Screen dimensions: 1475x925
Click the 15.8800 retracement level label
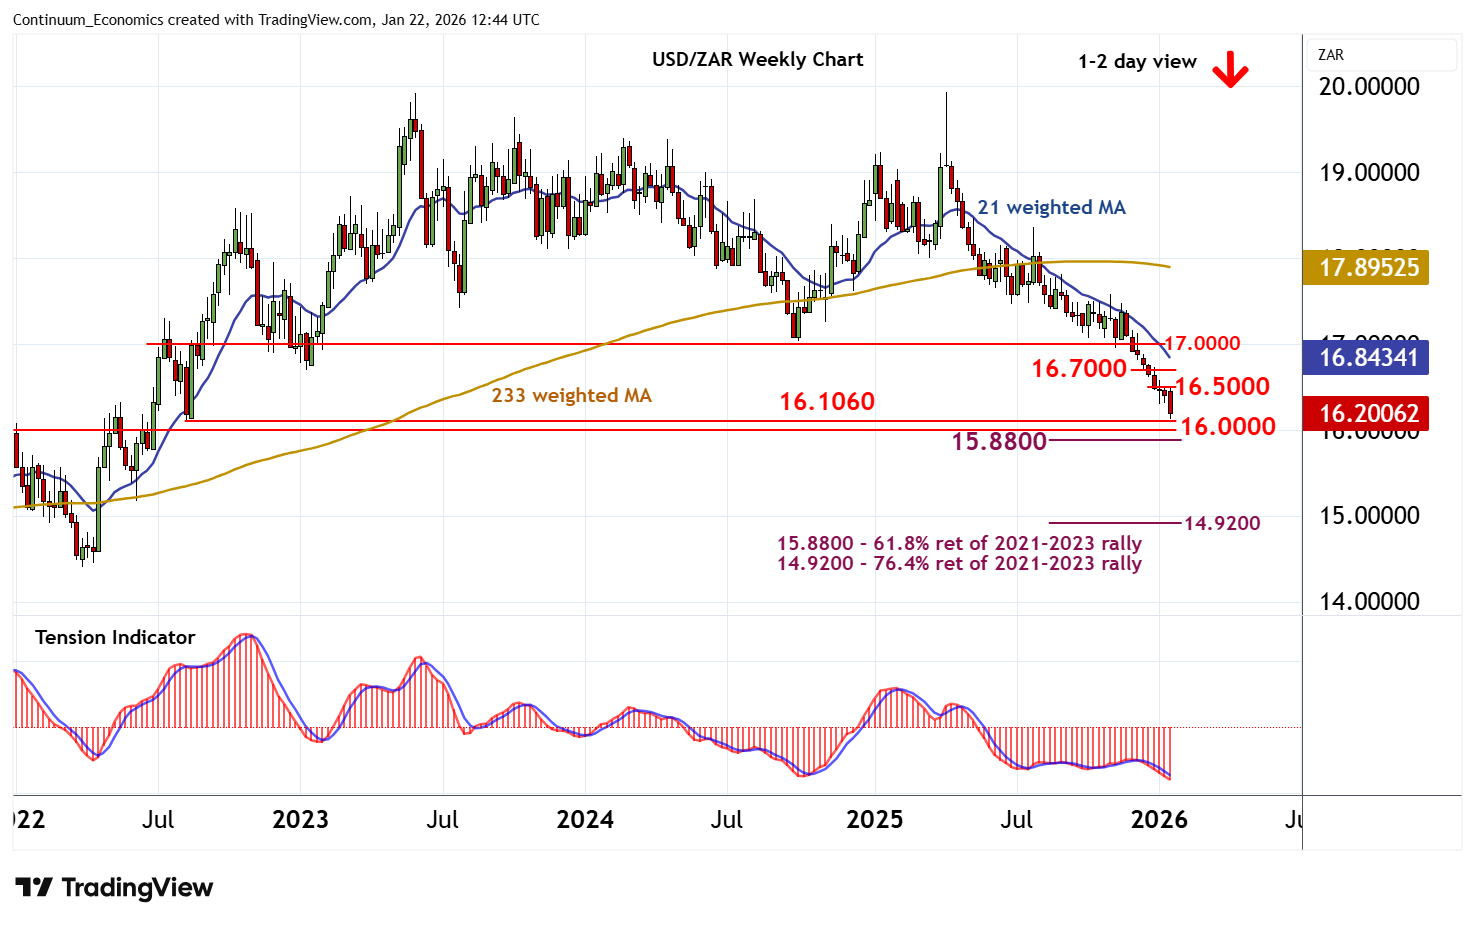tap(998, 441)
